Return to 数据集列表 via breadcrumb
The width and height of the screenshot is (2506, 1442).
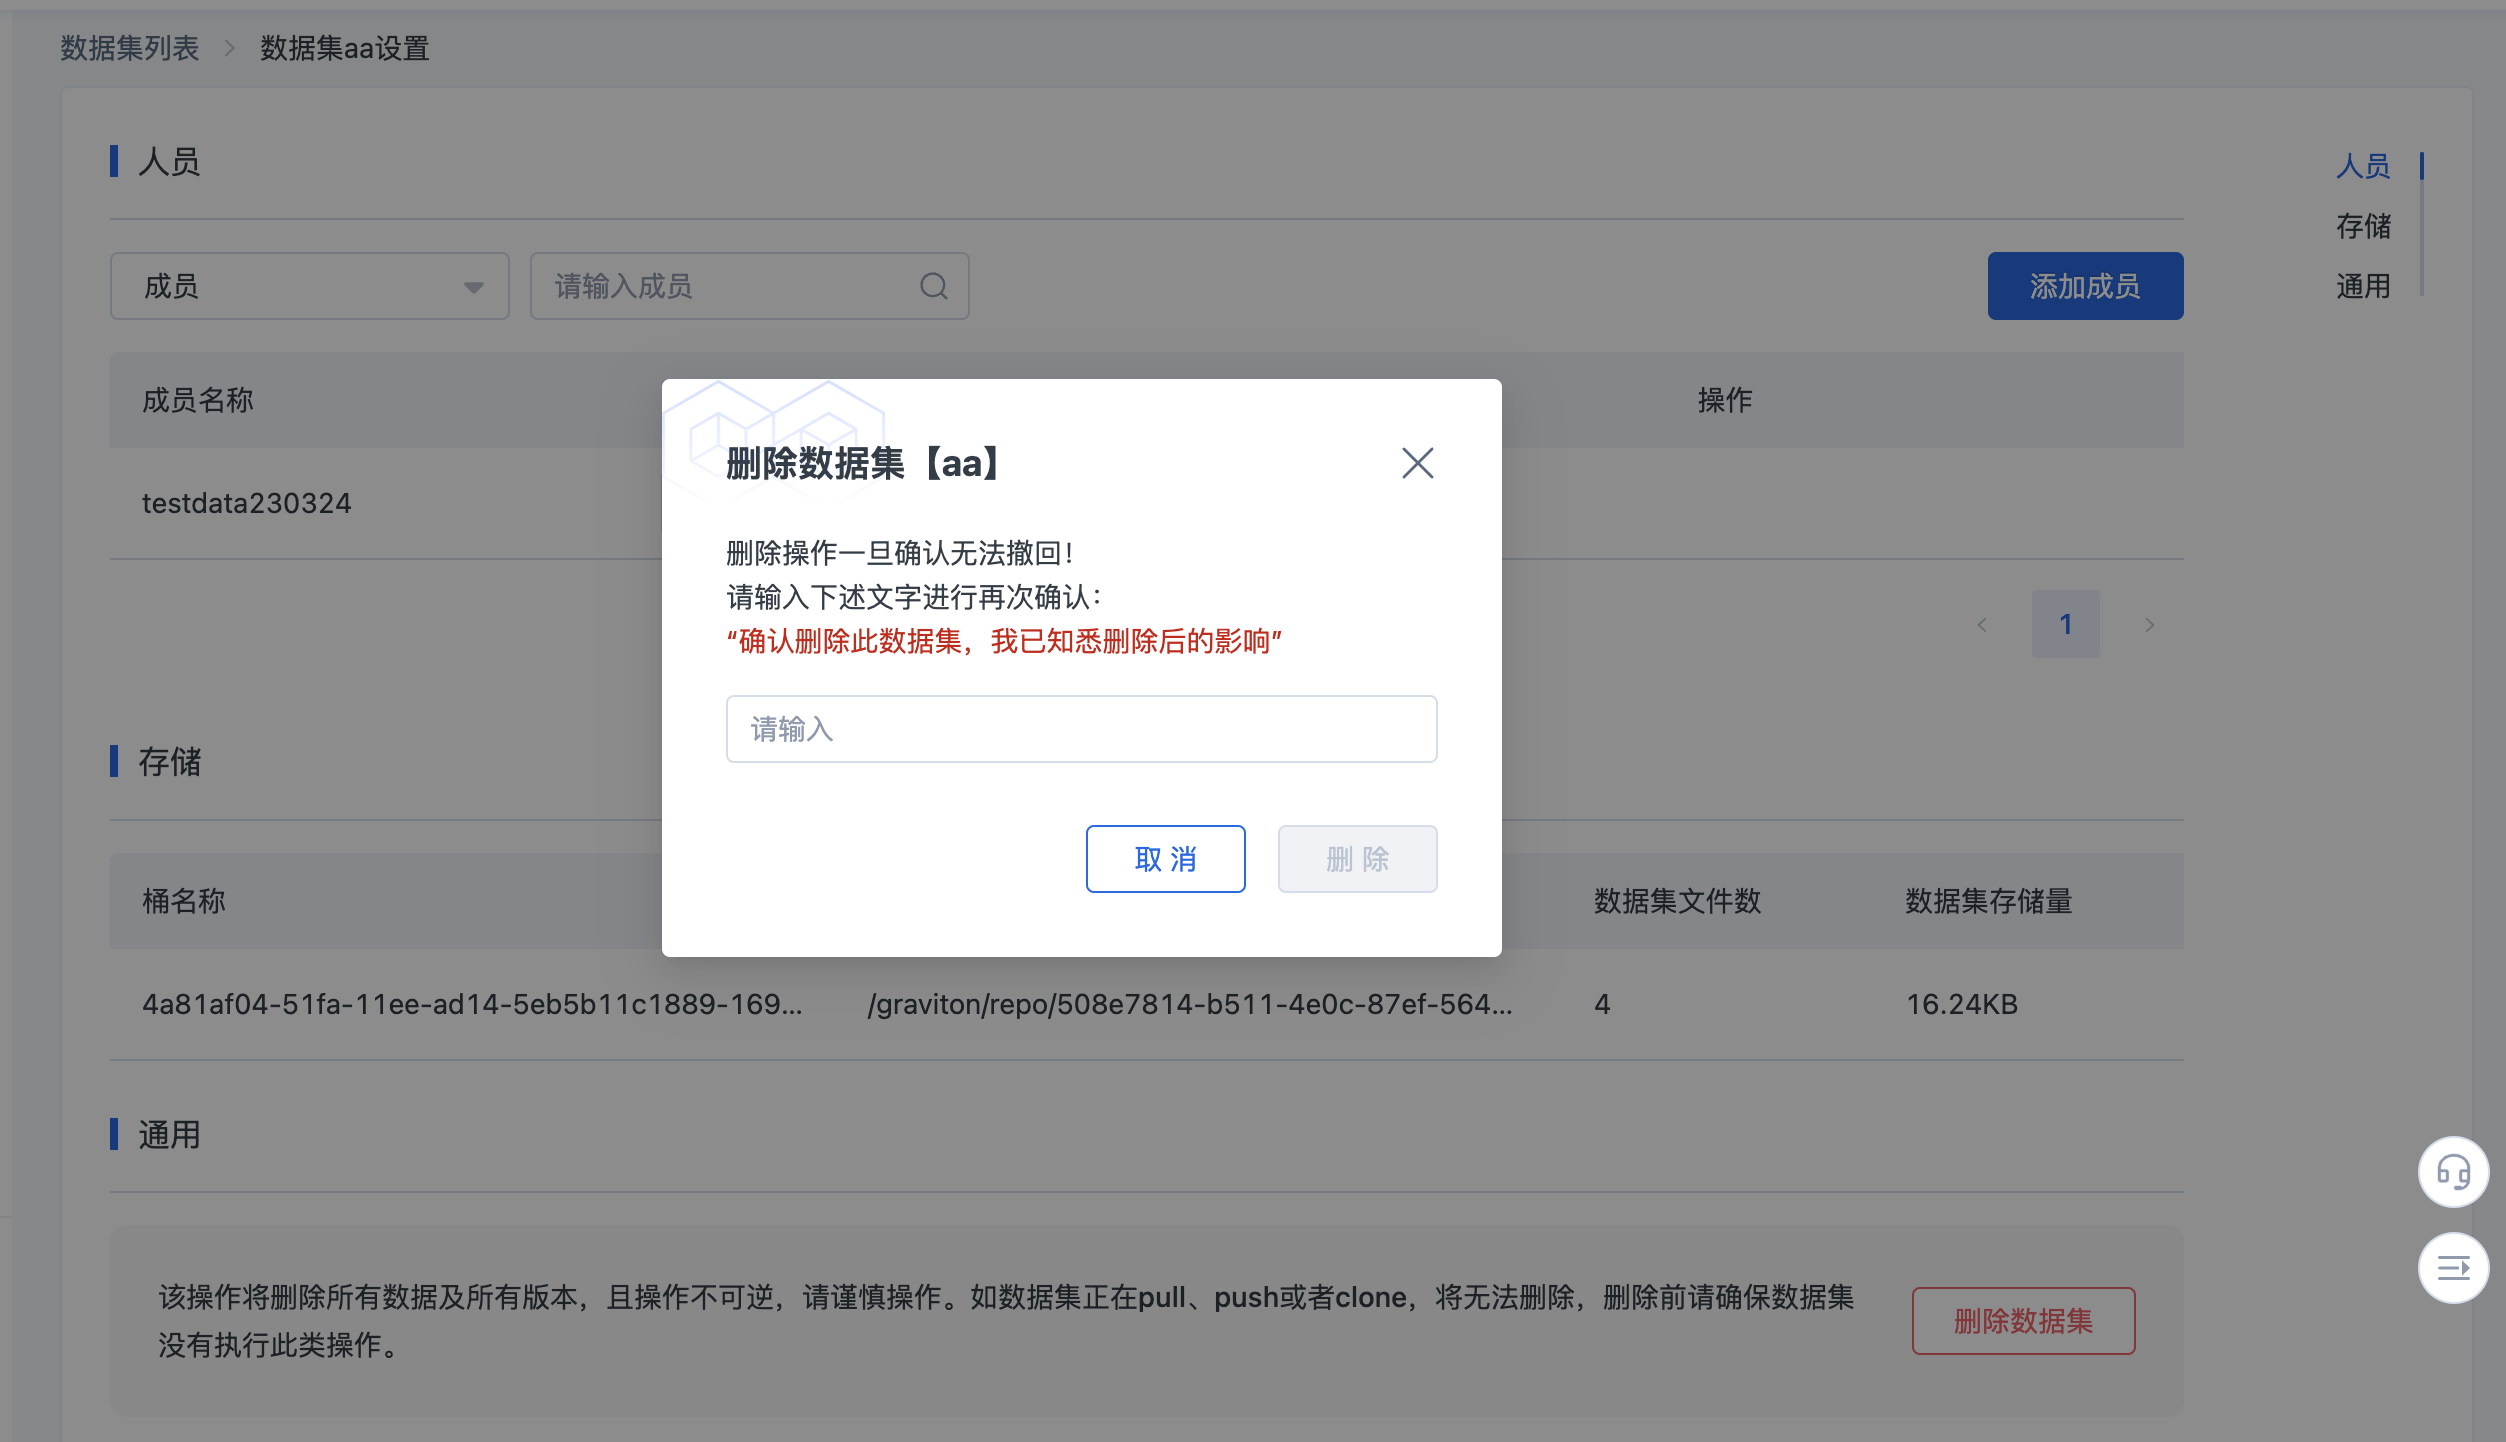126,48
